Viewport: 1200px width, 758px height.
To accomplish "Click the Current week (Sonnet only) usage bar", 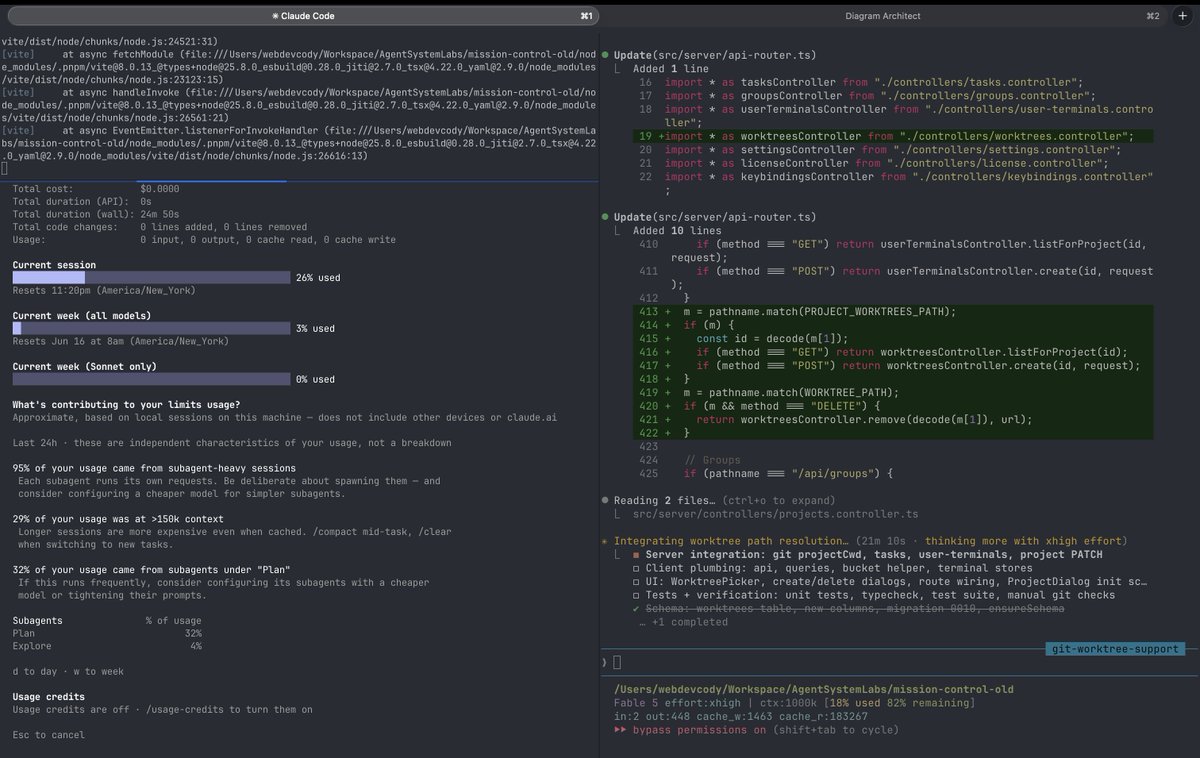I will (x=150, y=379).
